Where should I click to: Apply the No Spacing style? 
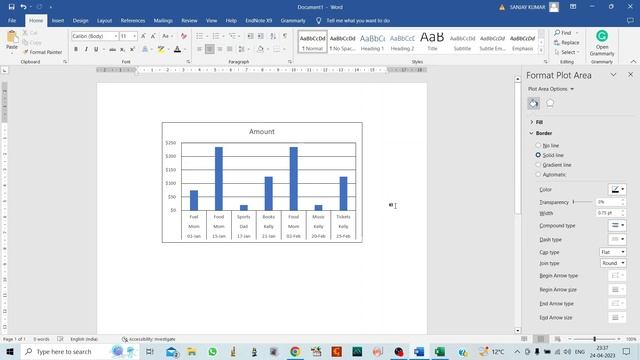[342, 42]
